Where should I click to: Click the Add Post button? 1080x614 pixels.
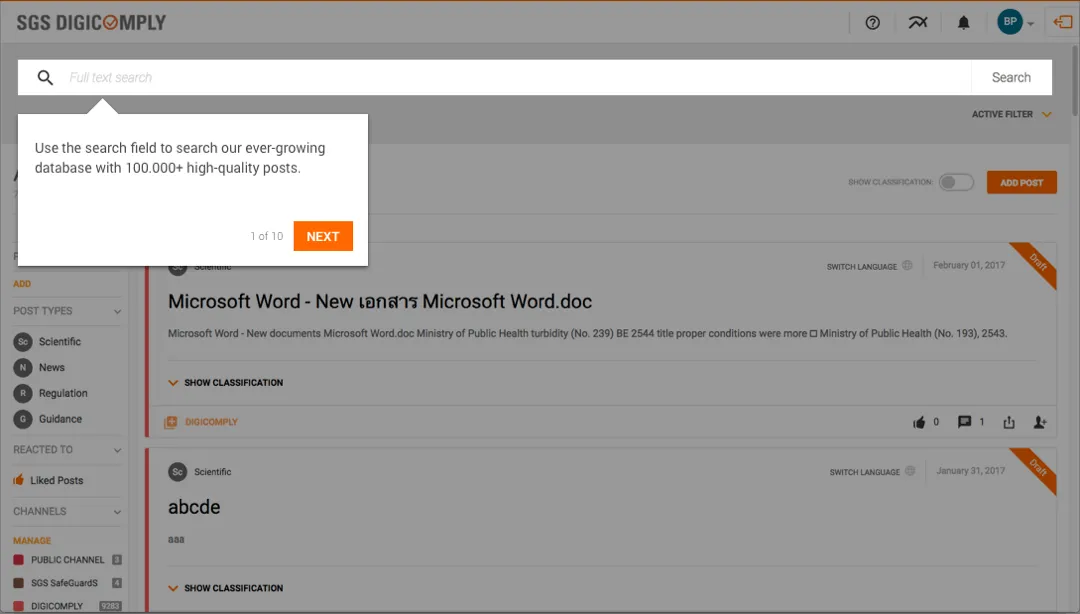point(1021,183)
